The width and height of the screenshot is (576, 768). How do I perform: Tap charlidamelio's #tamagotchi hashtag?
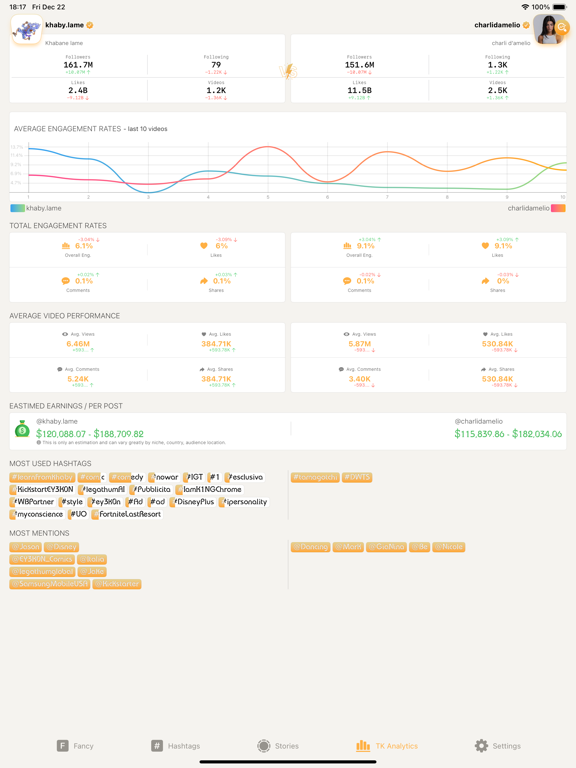(315, 477)
